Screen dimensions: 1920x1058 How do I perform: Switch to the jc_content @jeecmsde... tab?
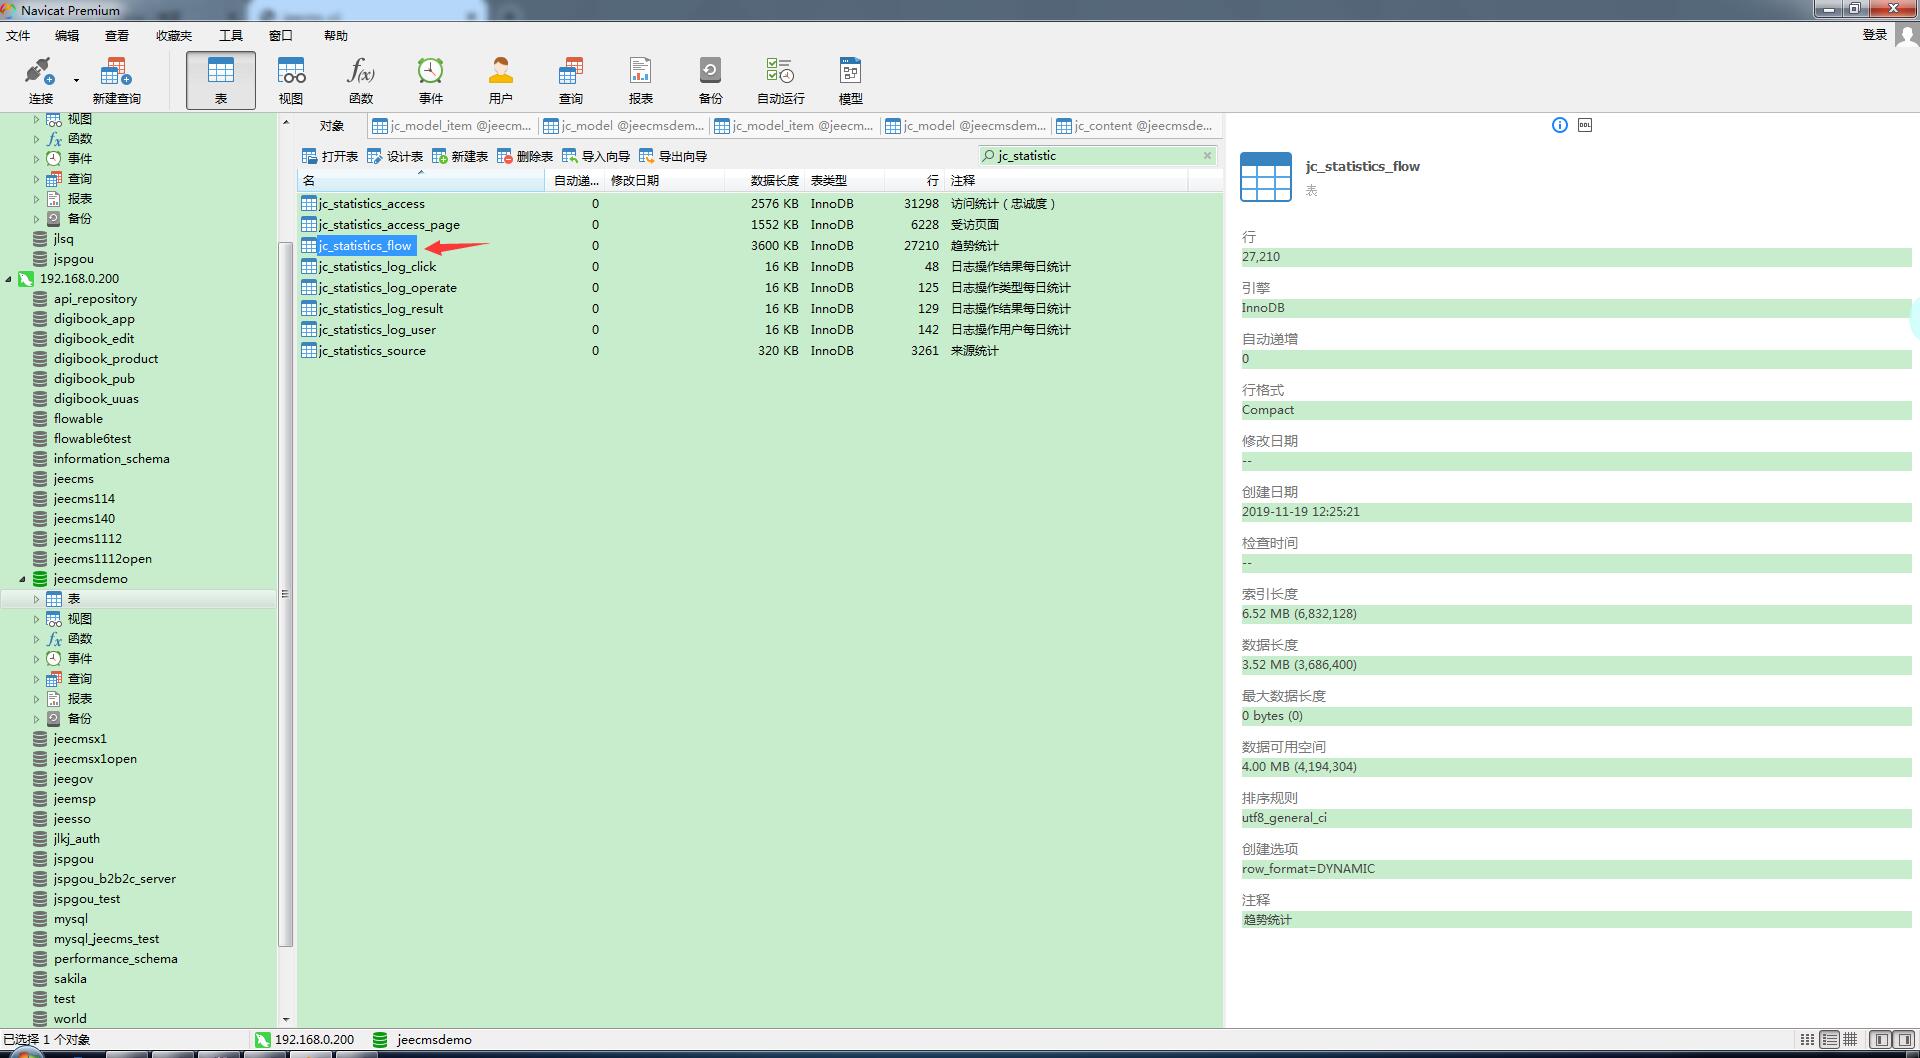[1135, 126]
